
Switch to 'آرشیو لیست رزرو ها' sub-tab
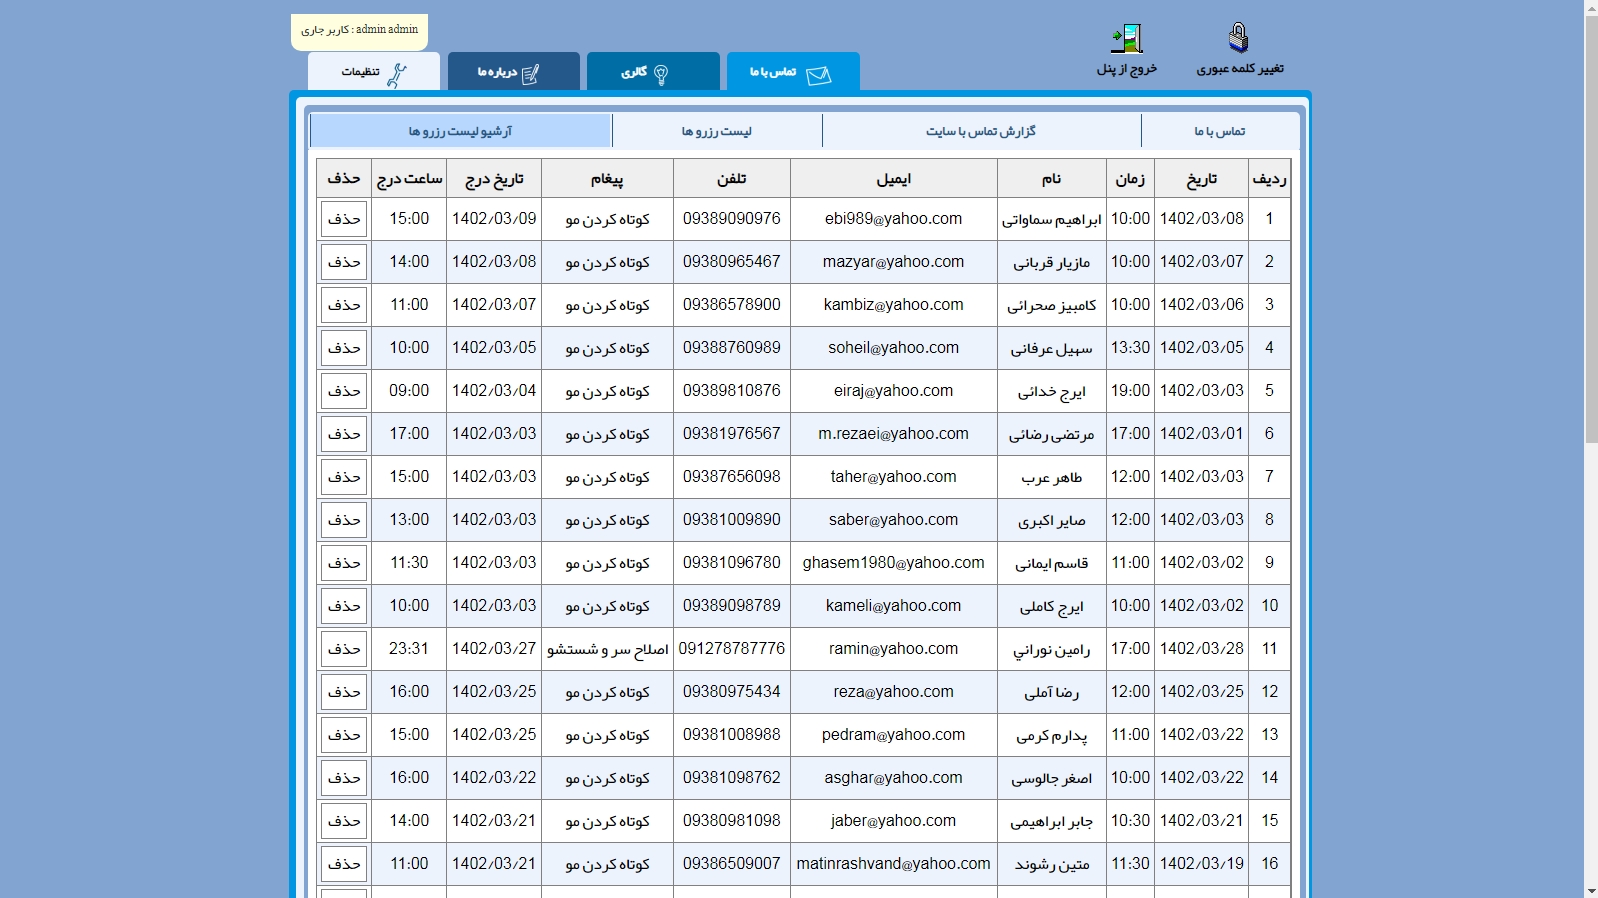coord(461,131)
